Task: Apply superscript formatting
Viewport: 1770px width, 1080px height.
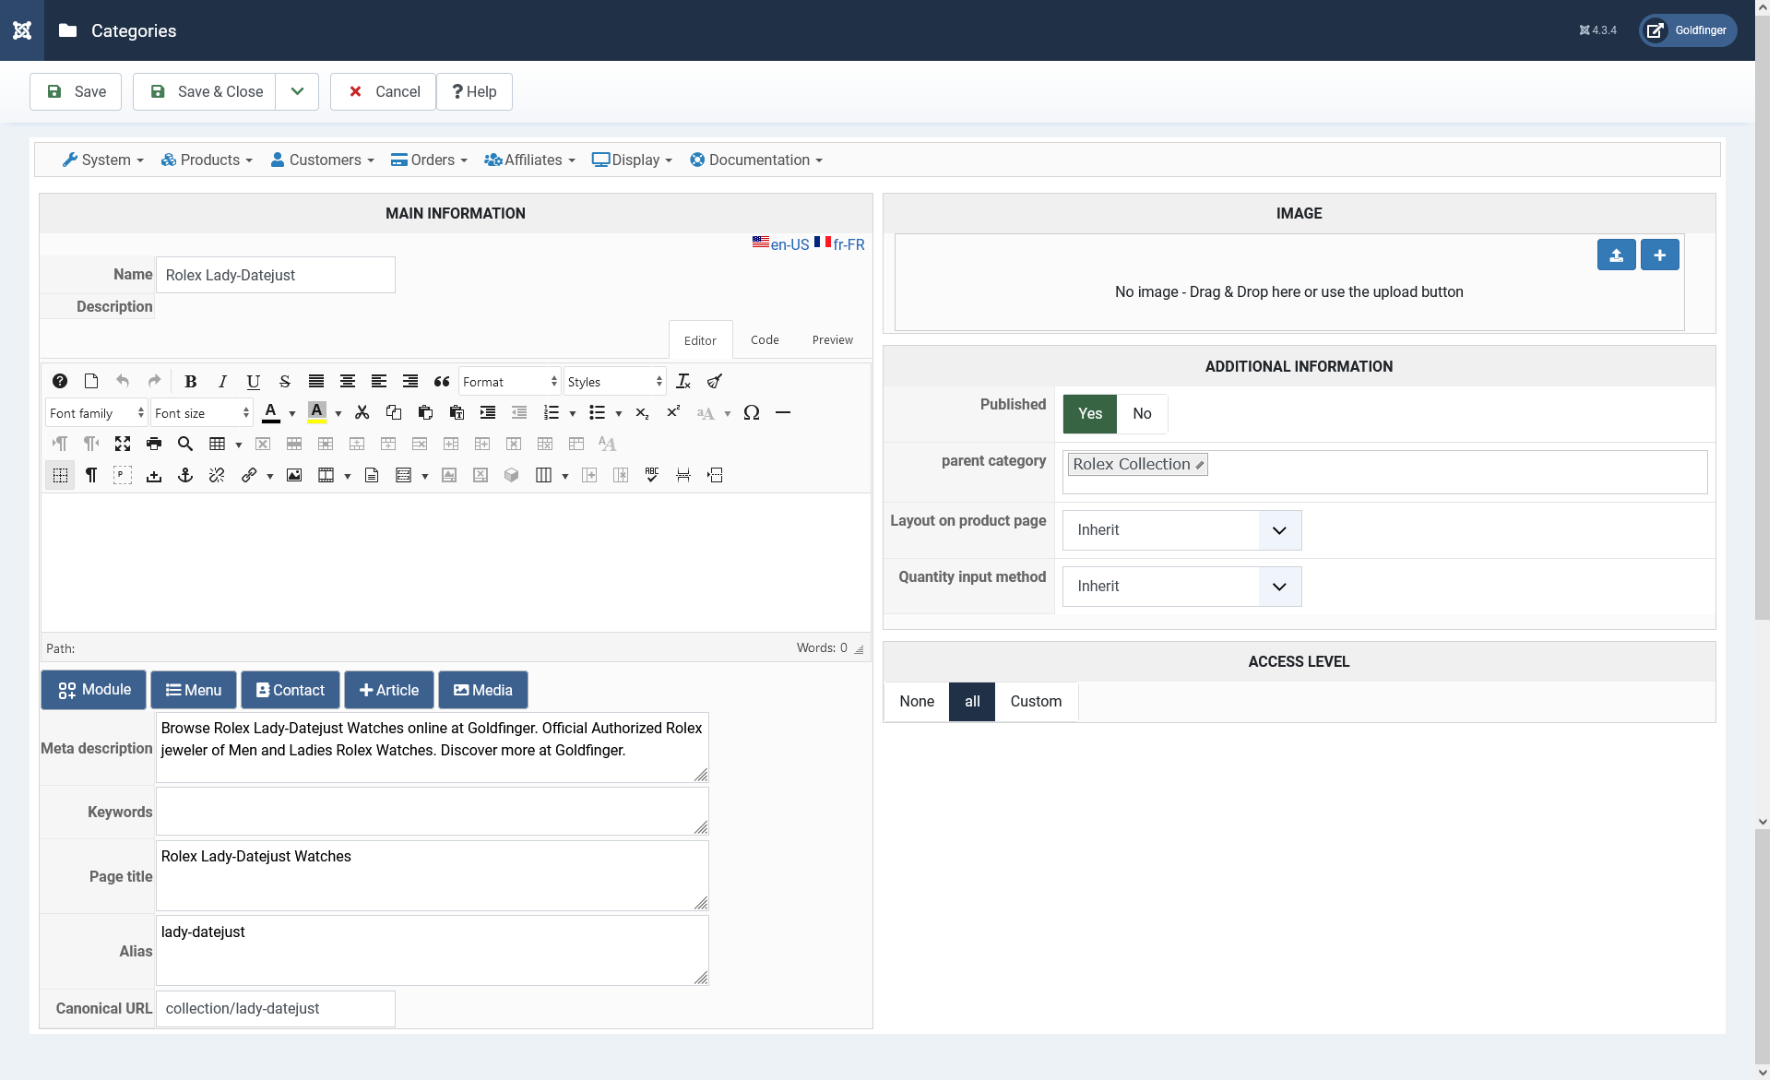Action: click(x=673, y=413)
